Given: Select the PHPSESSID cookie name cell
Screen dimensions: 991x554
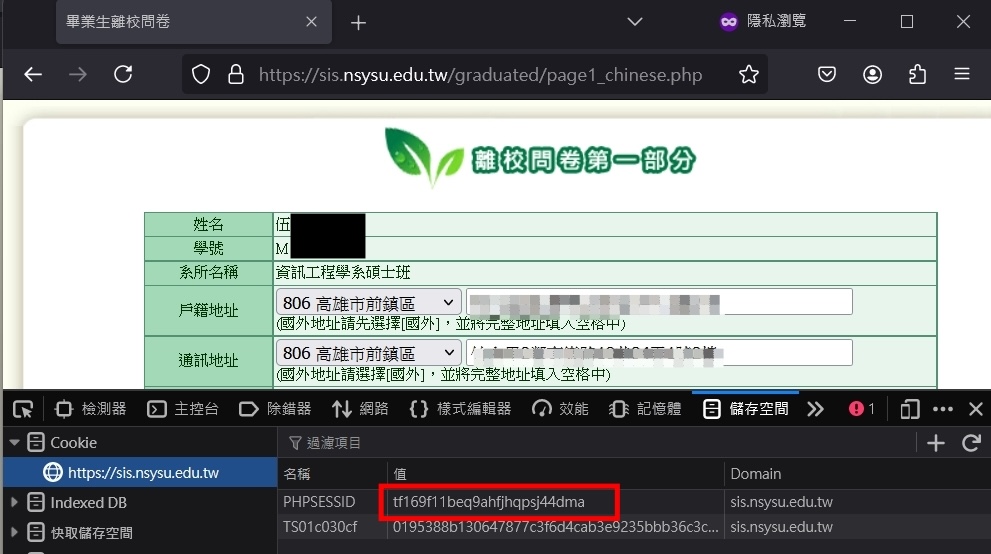Looking at the screenshot, I should click(332, 502).
